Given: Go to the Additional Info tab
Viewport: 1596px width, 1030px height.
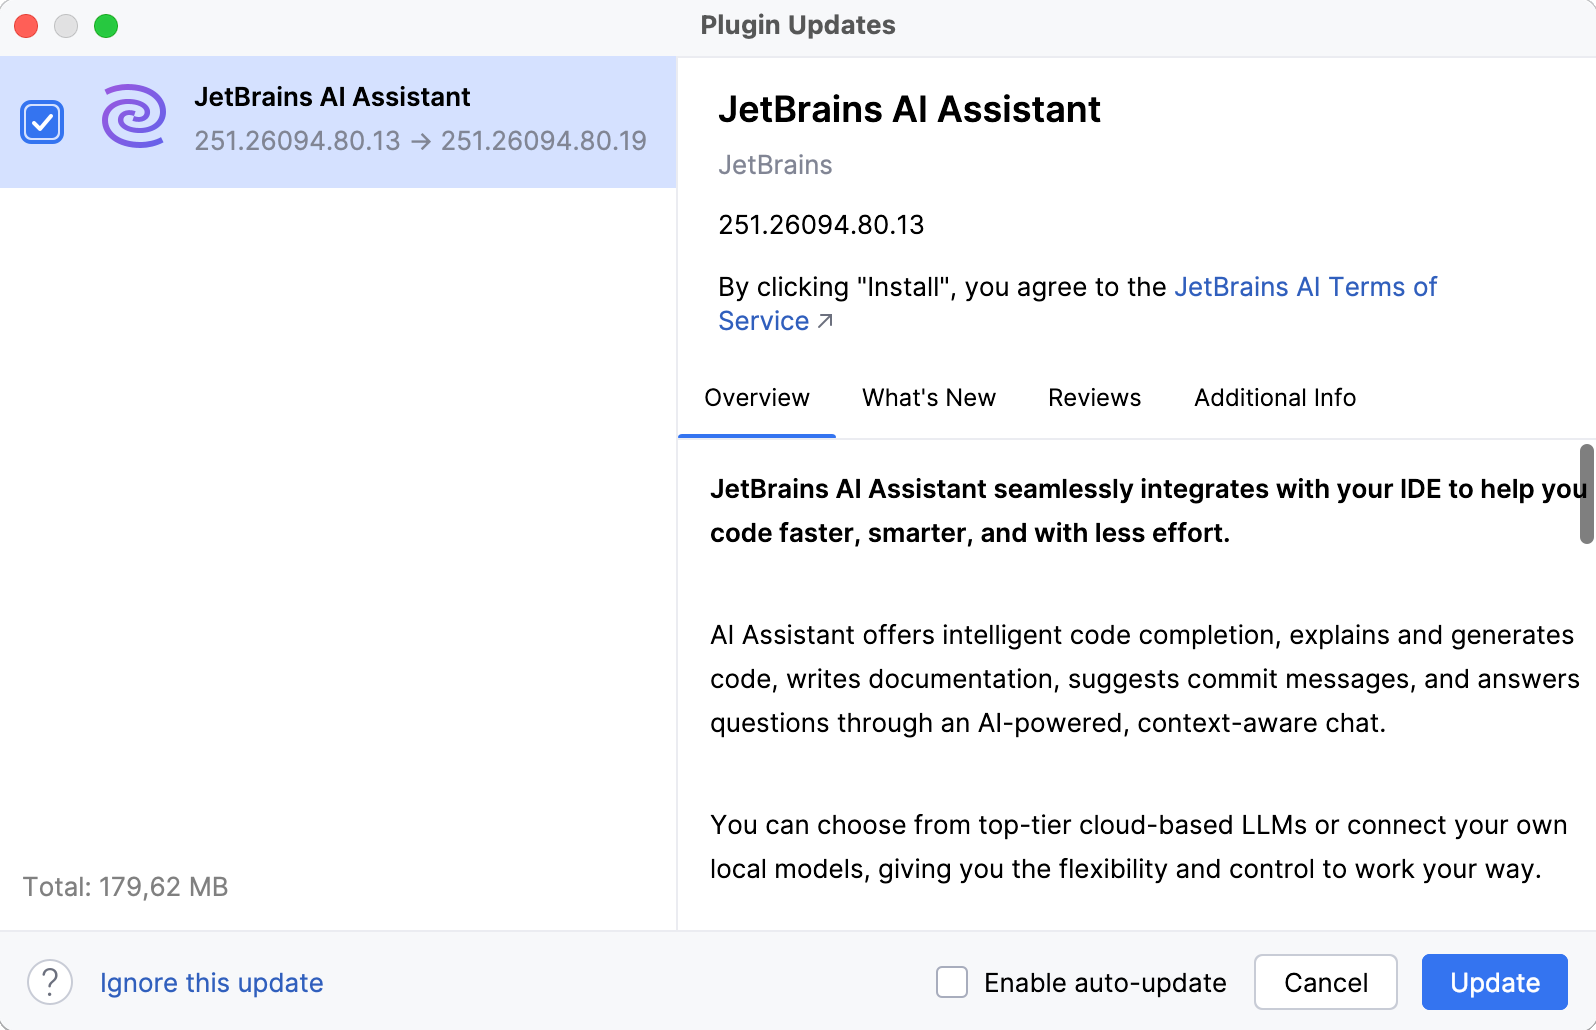Looking at the screenshot, I should click(x=1274, y=398).
